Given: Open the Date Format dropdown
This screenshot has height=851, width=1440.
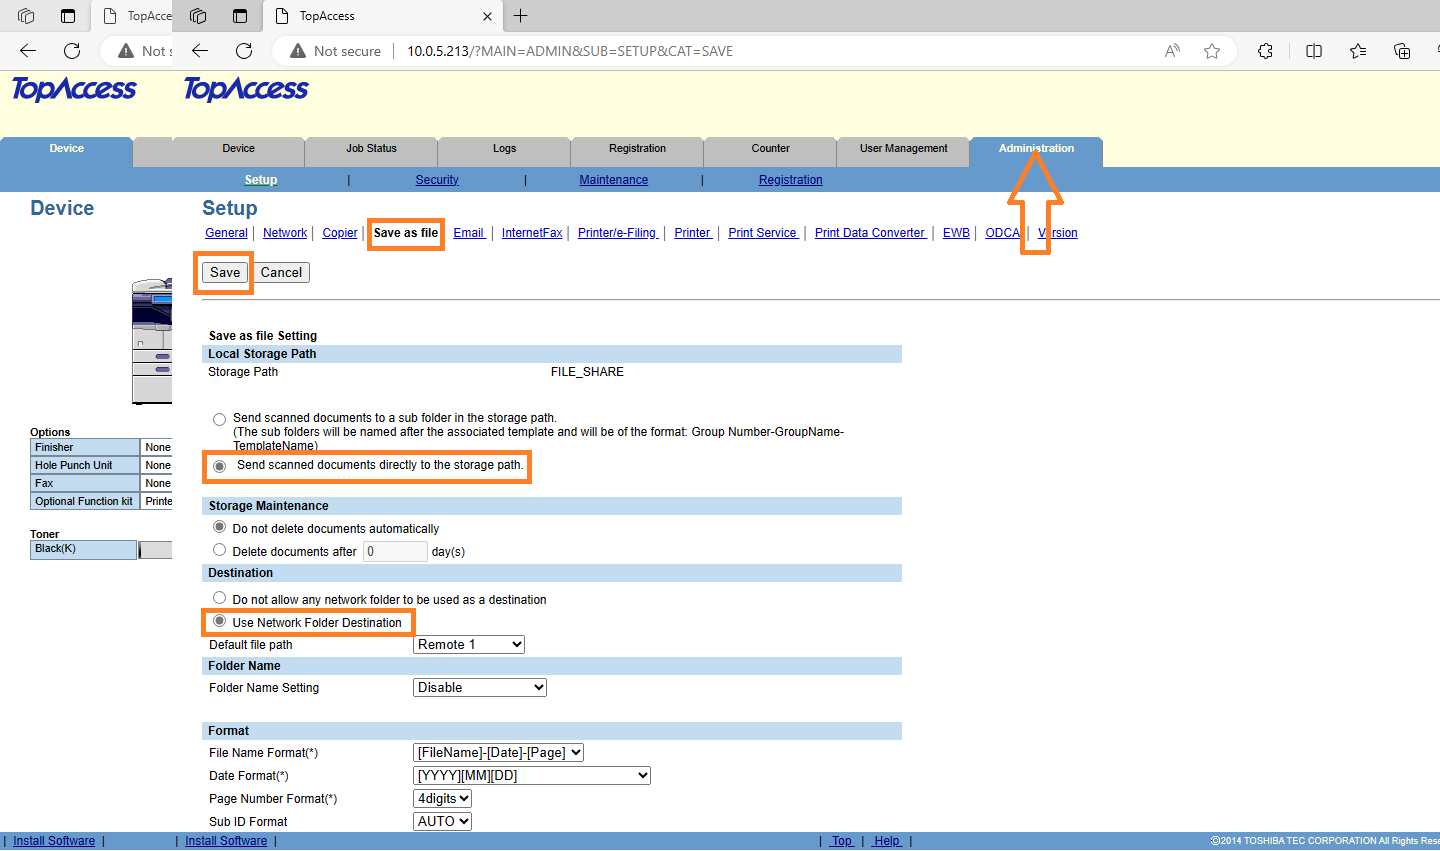Looking at the screenshot, I should coord(531,776).
